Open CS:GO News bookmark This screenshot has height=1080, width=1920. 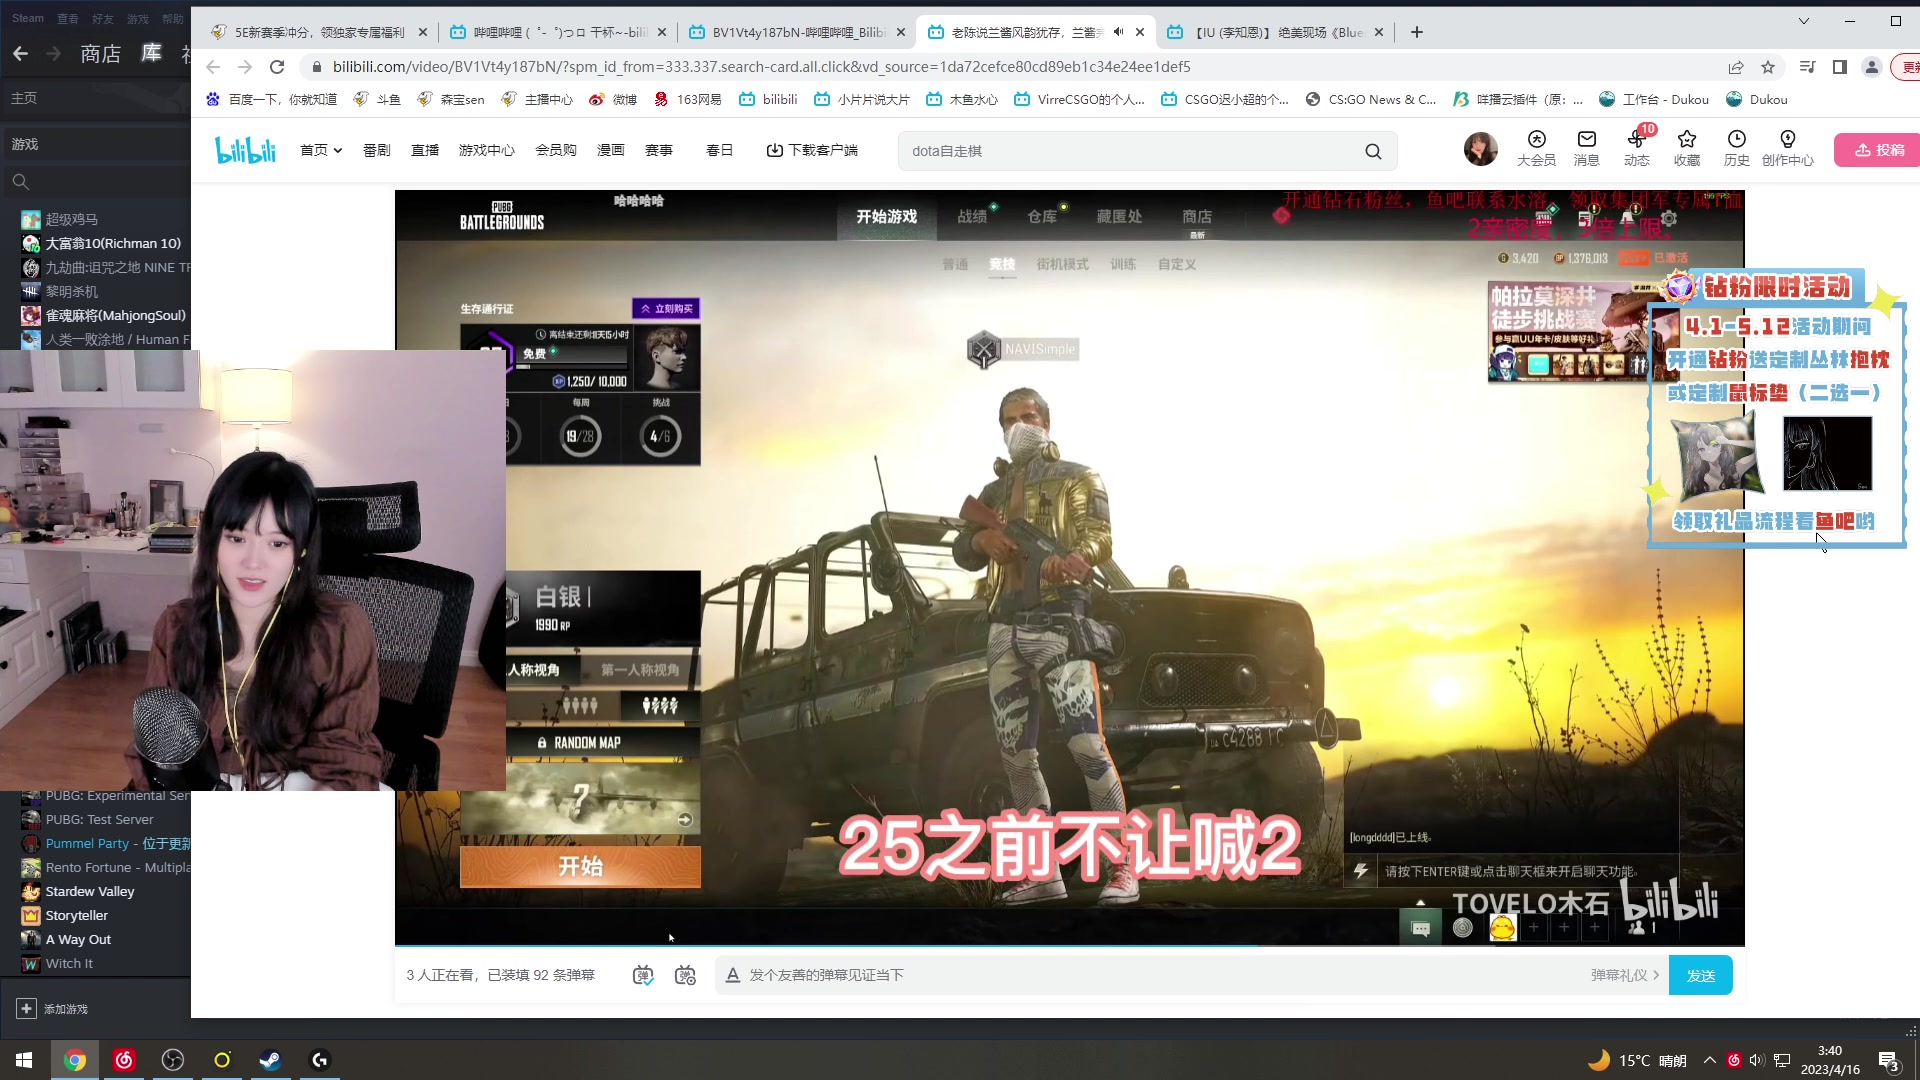[x=1370, y=99]
